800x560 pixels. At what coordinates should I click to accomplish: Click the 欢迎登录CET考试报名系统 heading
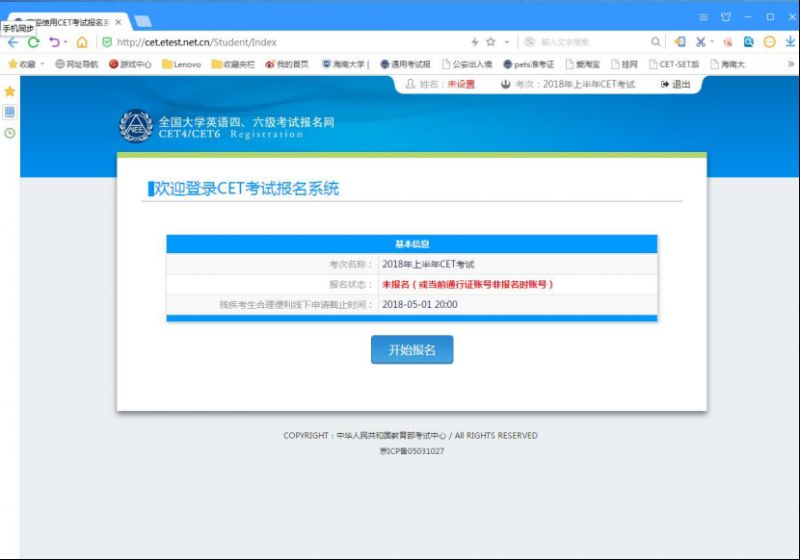(x=246, y=189)
